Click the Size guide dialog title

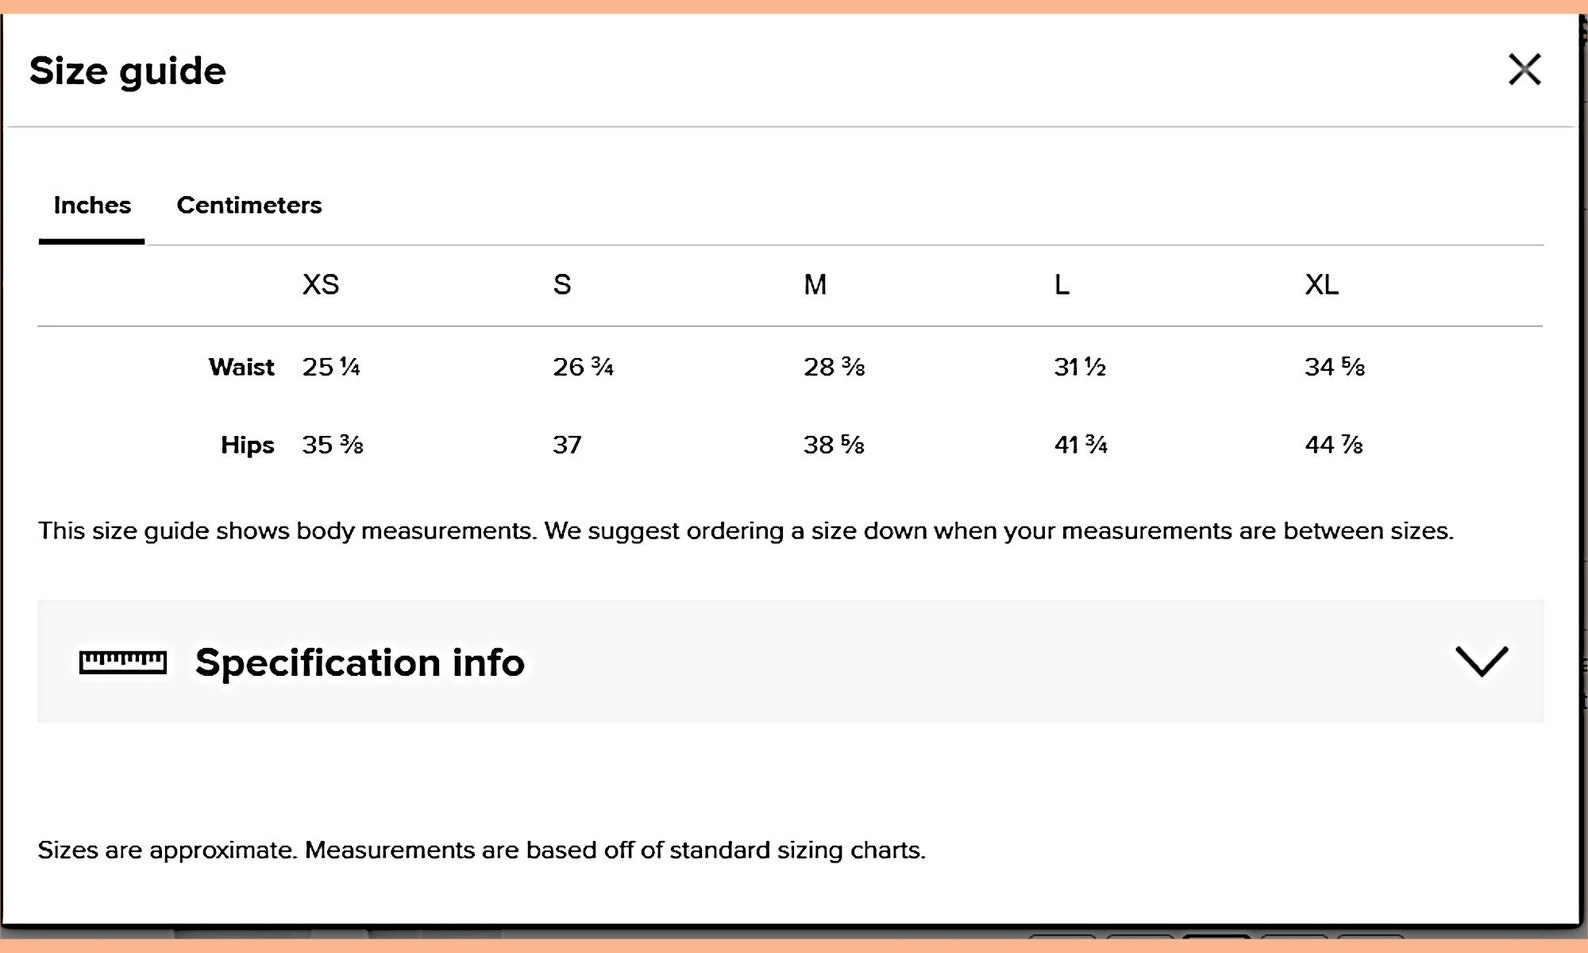tap(128, 71)
